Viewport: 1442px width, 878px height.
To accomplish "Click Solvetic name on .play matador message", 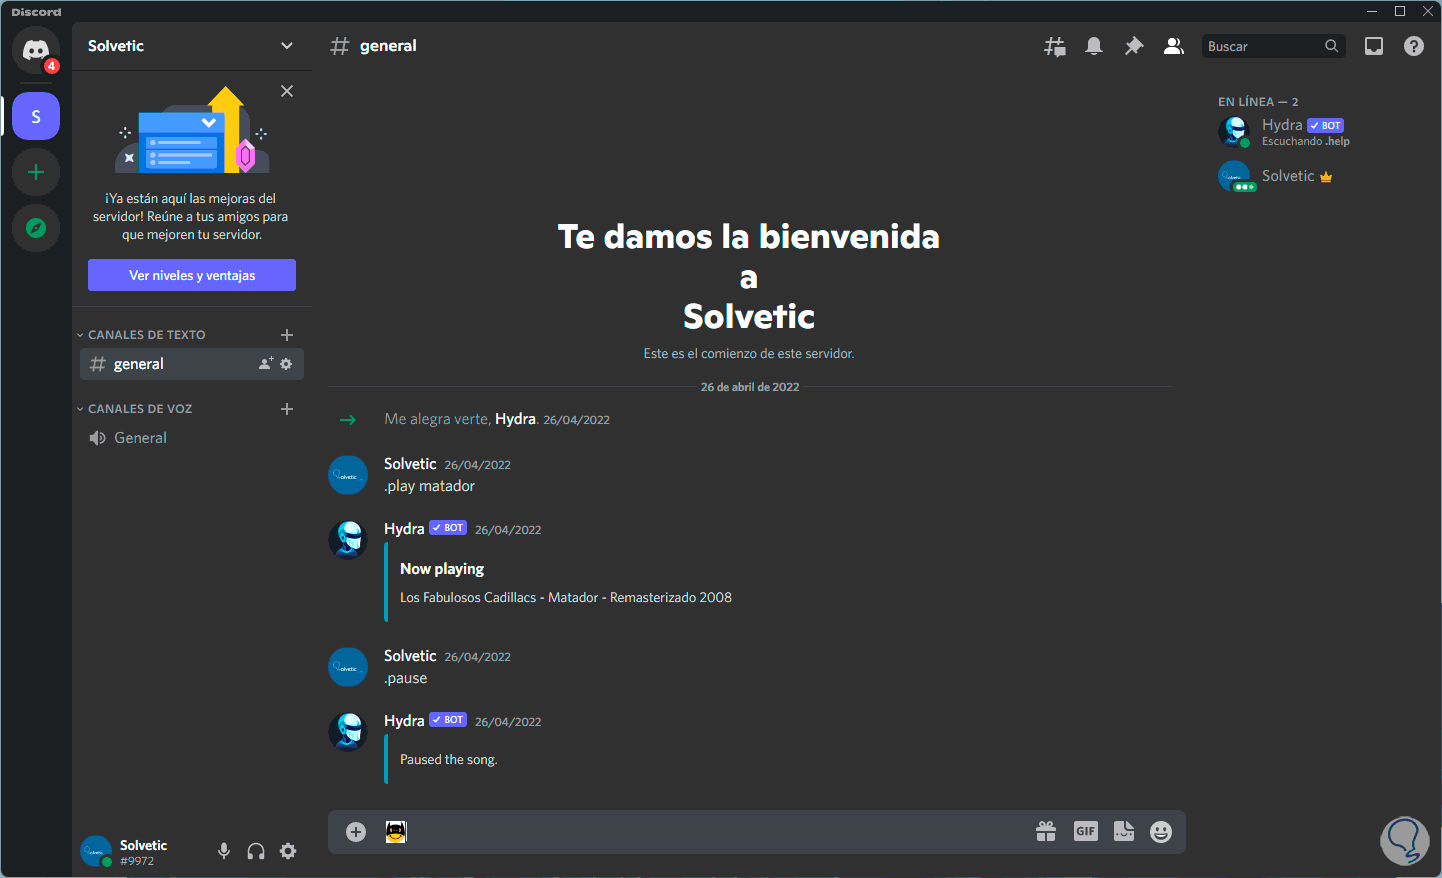I will (410, 464).
